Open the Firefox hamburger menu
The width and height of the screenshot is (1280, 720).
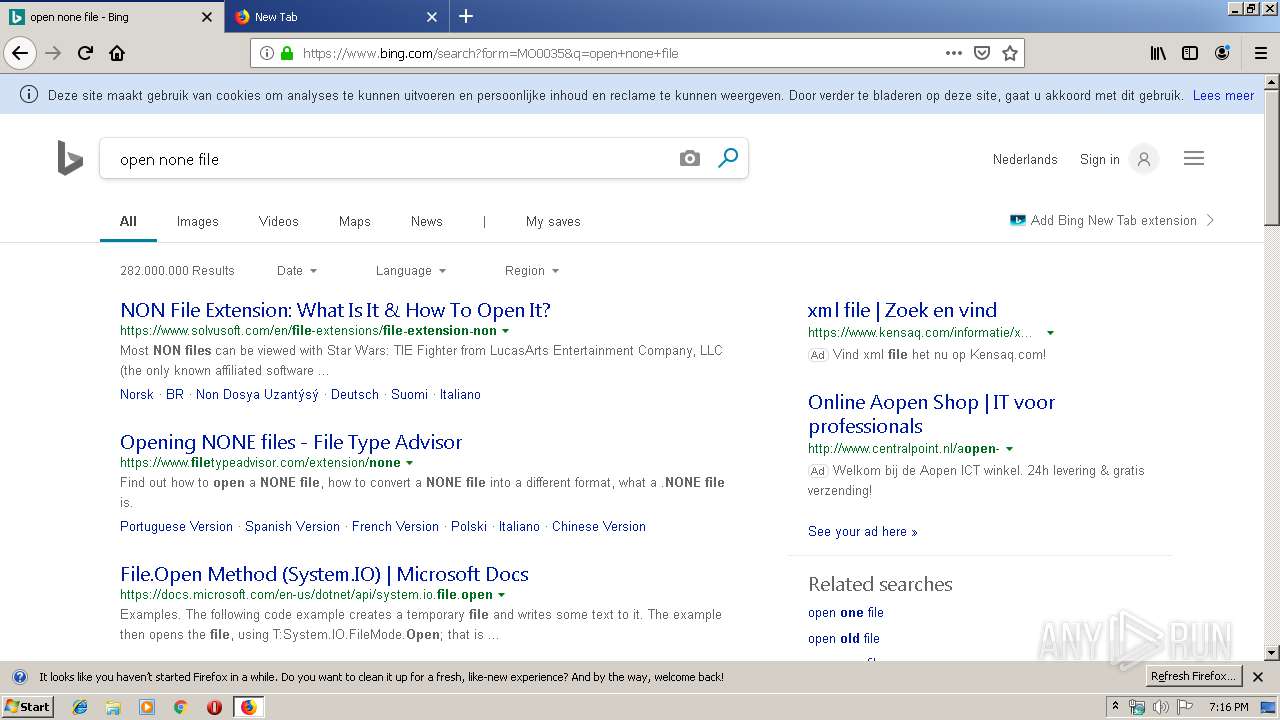(x=1260, y=53)
